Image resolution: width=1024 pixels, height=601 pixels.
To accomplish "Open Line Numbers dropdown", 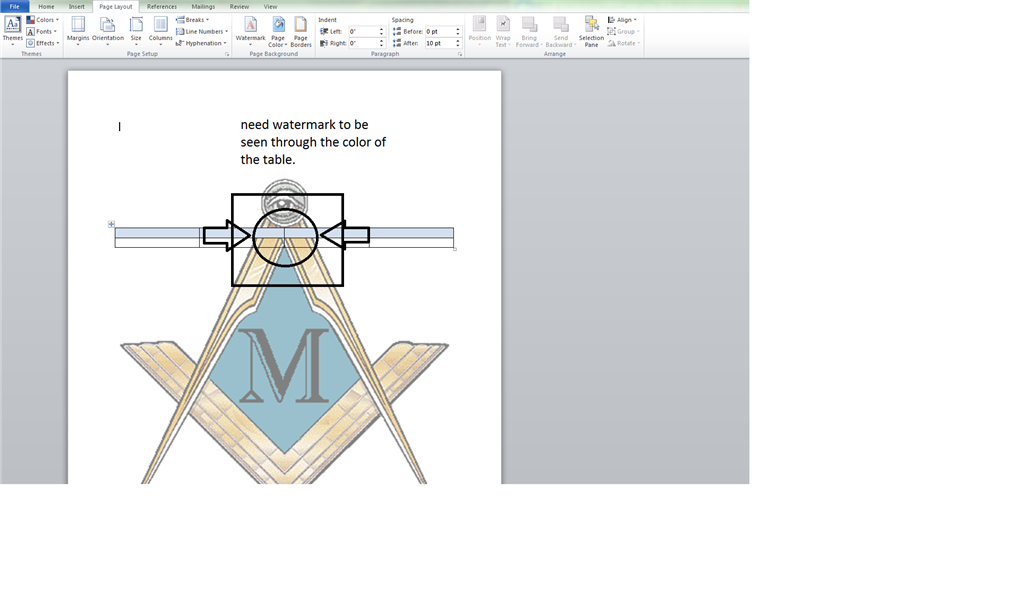I will coord(202,31).
